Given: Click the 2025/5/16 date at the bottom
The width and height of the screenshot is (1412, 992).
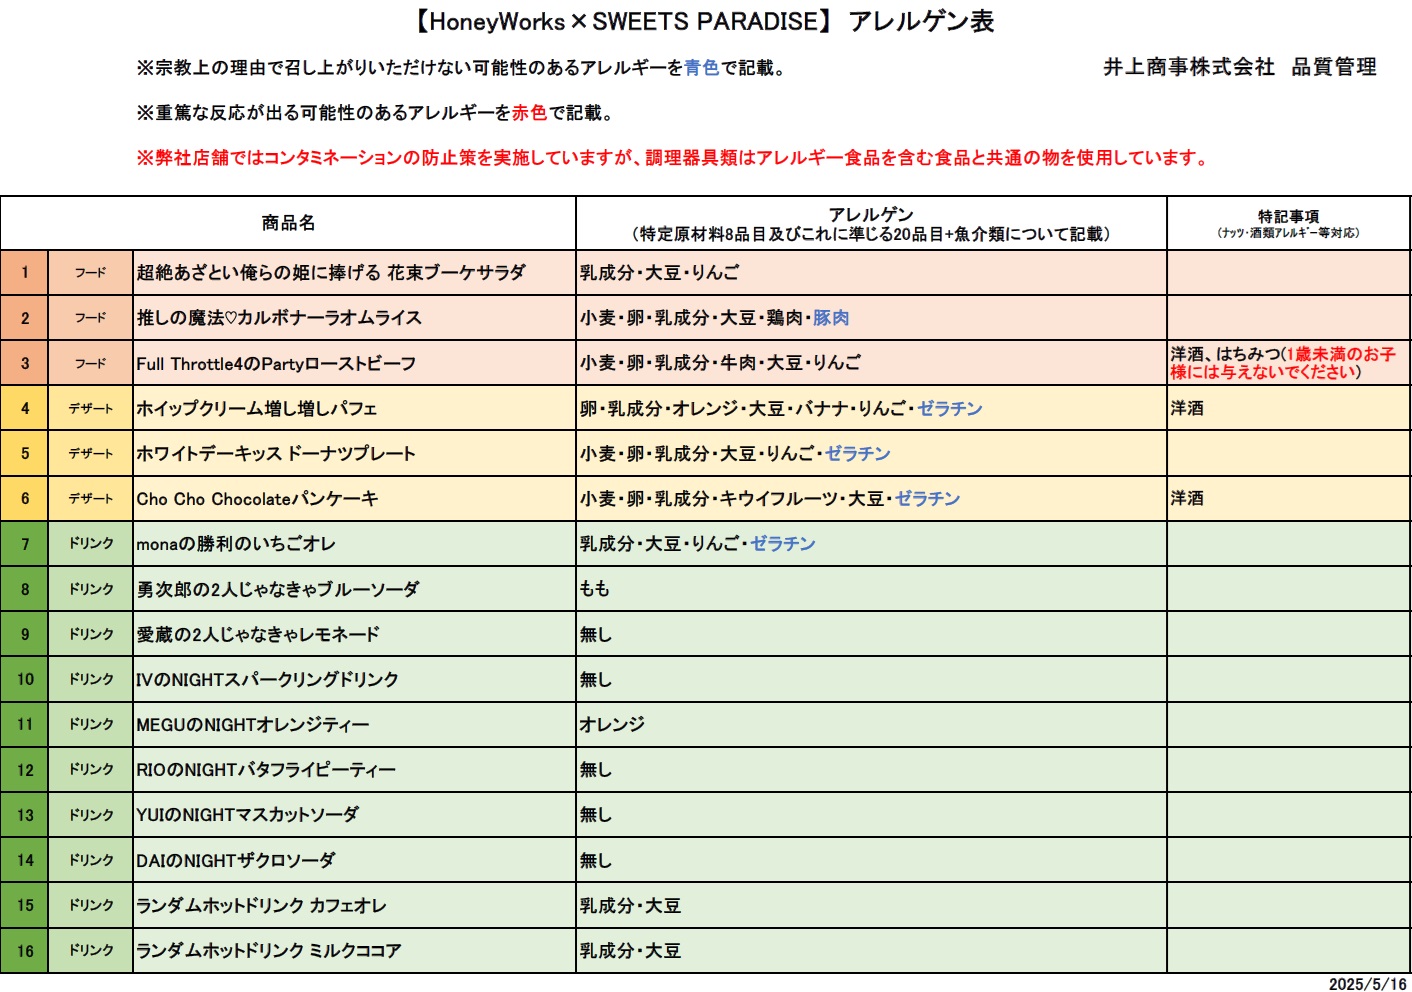Looking at the screenshot, I should (1367, 984).
